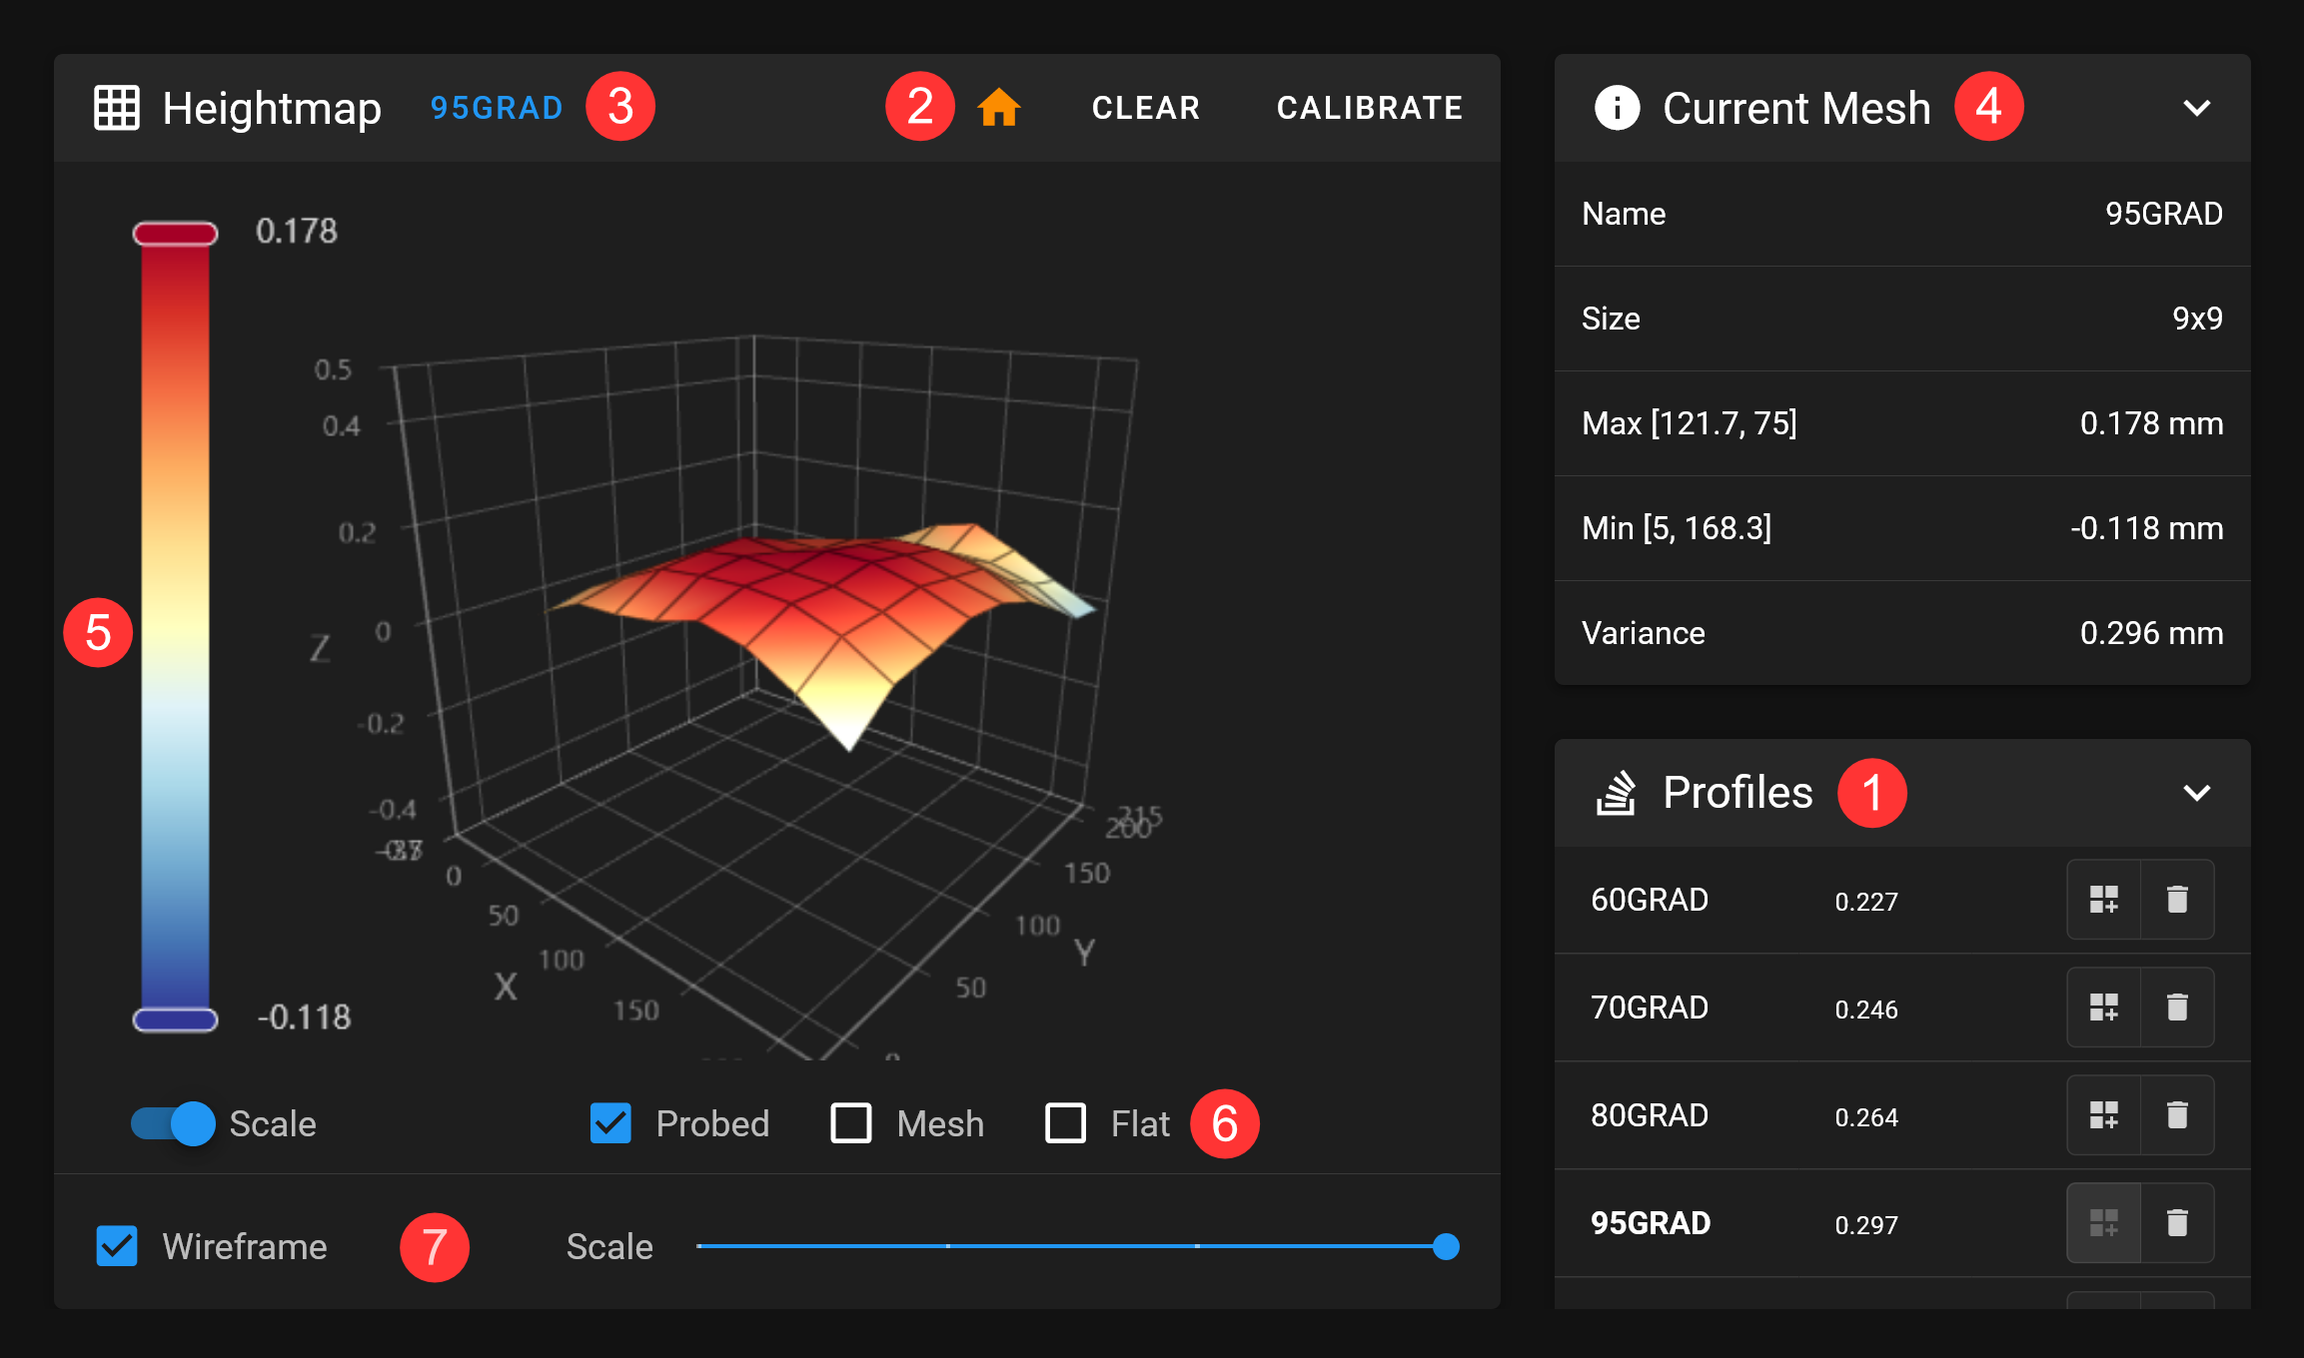Enable the Flat checkbox

[1064, 1123]
